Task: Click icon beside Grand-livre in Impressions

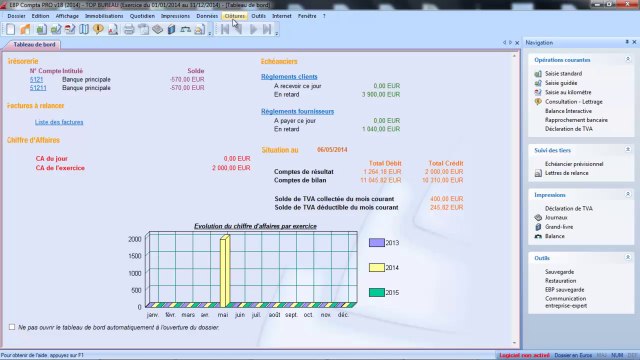Action: pos(538,227)
